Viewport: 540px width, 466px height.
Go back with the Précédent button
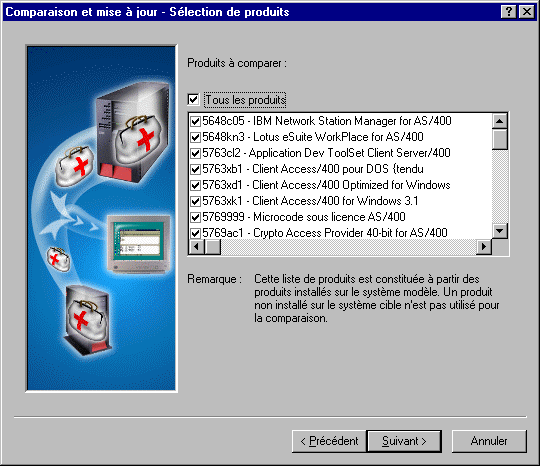coord(329,441)
